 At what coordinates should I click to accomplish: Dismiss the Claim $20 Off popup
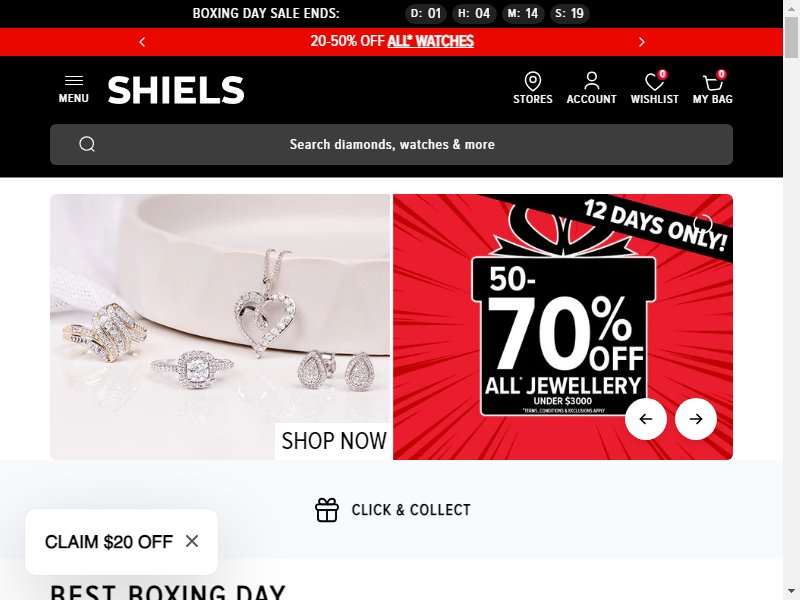coord(192,541)
